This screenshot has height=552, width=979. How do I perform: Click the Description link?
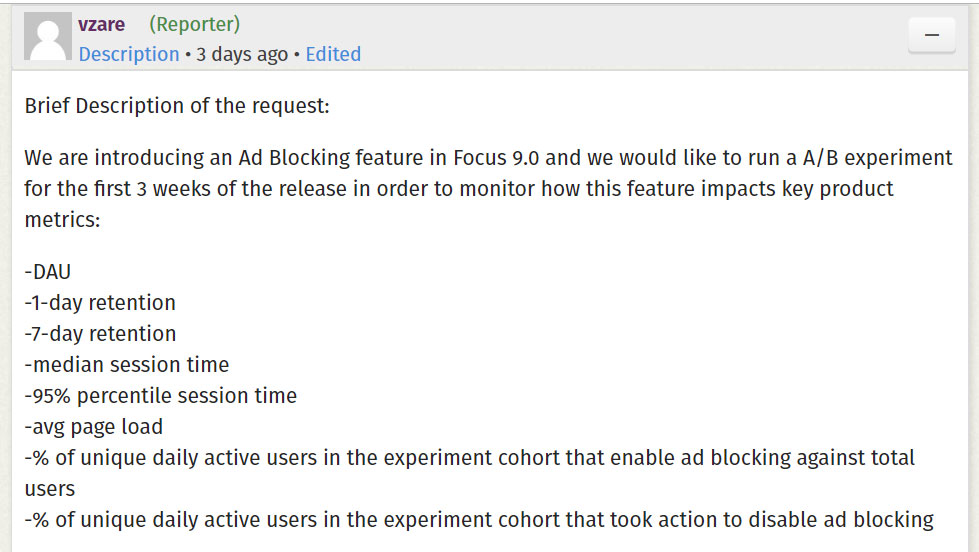pos(129,54)
